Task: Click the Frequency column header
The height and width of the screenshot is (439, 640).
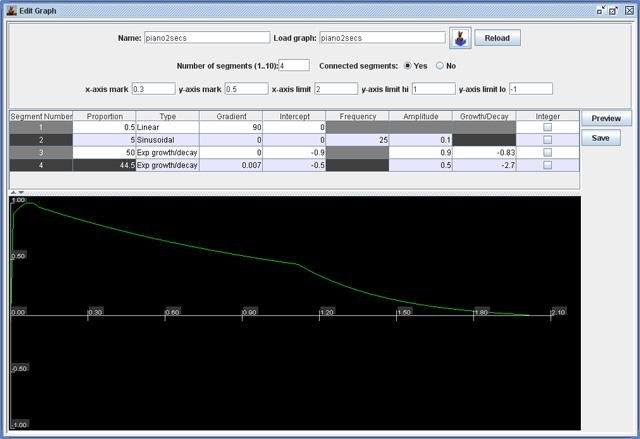Action: [358, 116]
